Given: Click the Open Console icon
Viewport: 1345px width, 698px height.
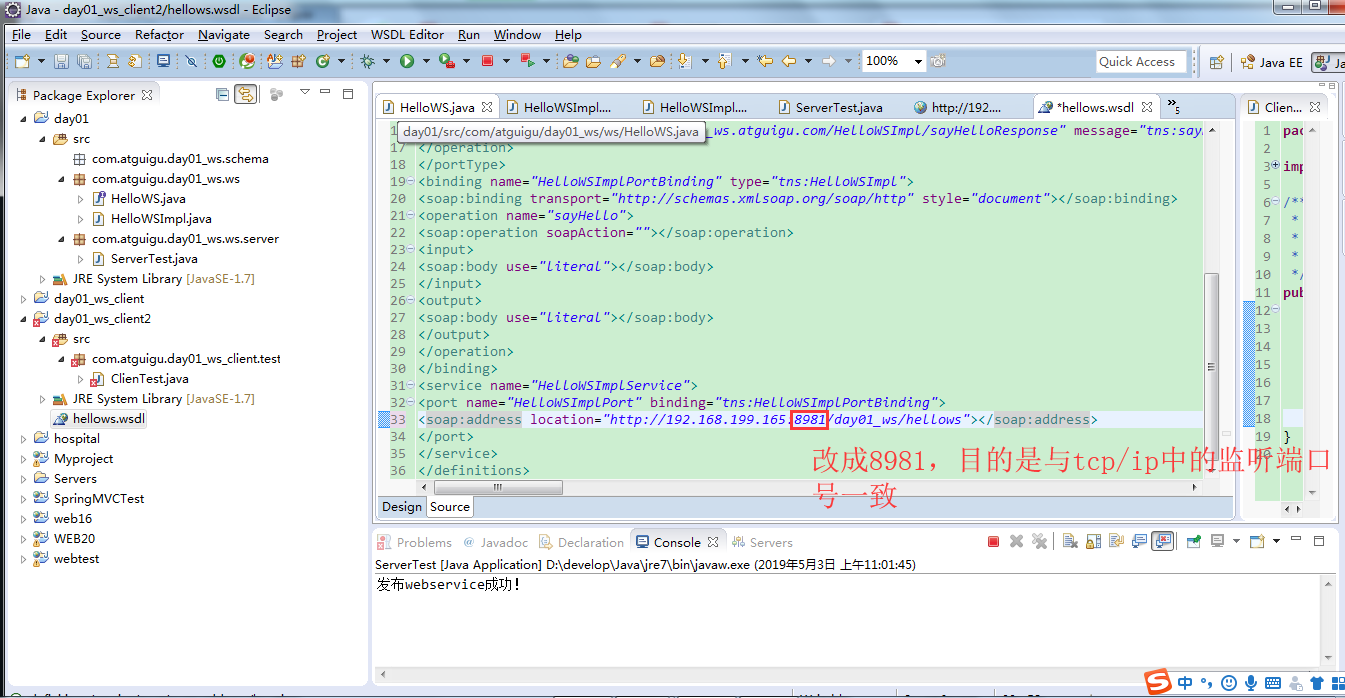Looking at the screenshot, I should click(x=1257, y=541).
